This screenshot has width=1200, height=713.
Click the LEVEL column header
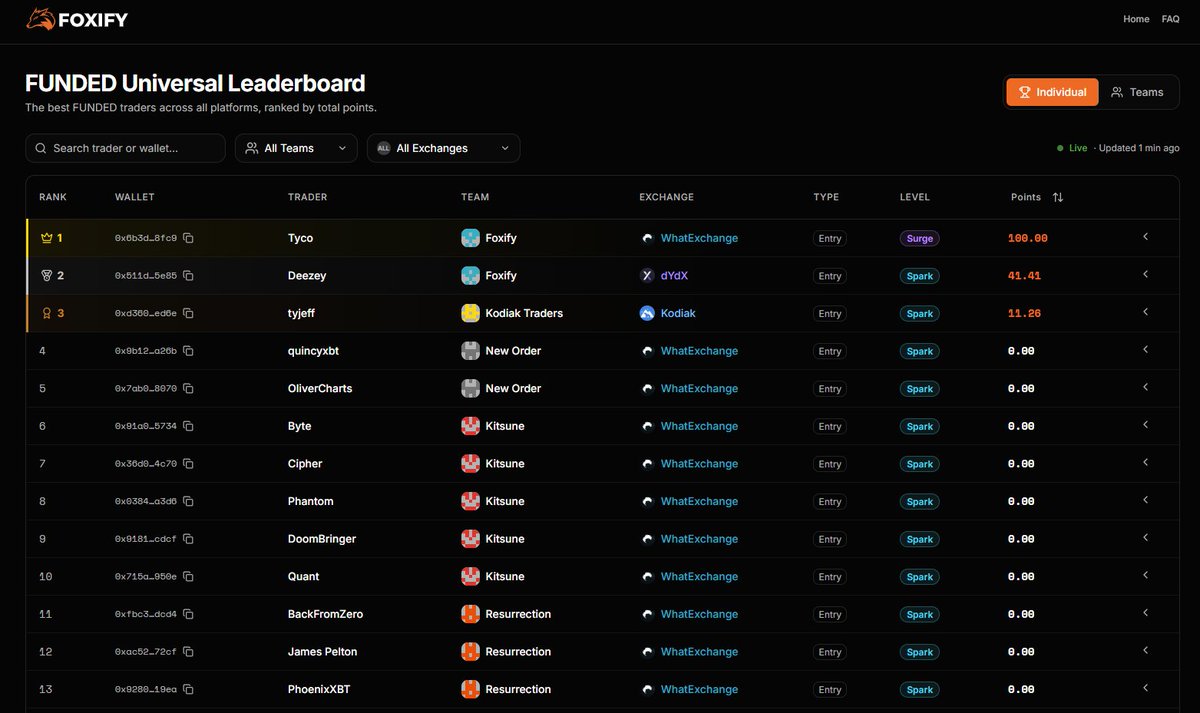click(x=915, y=197)
